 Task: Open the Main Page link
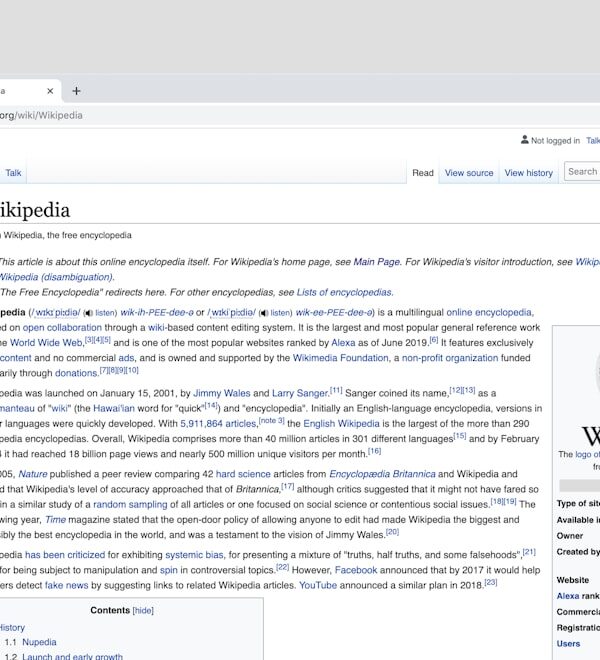[x=376, y=262]
